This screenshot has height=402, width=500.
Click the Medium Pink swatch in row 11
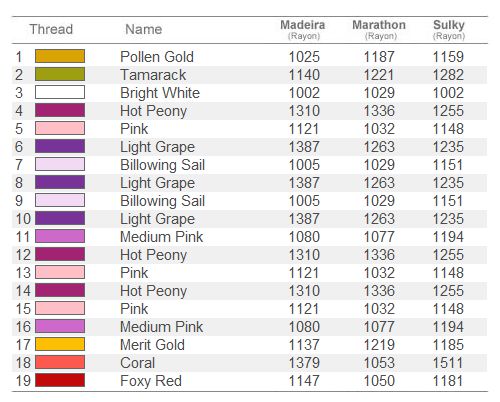click(x=60, y=236)
